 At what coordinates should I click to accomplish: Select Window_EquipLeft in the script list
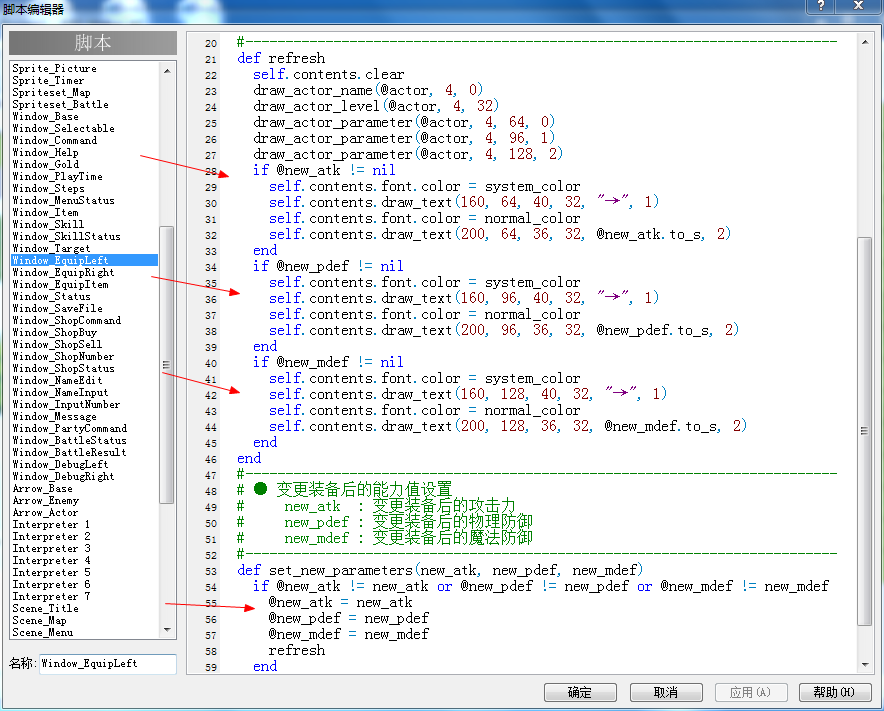coord(85,260)
